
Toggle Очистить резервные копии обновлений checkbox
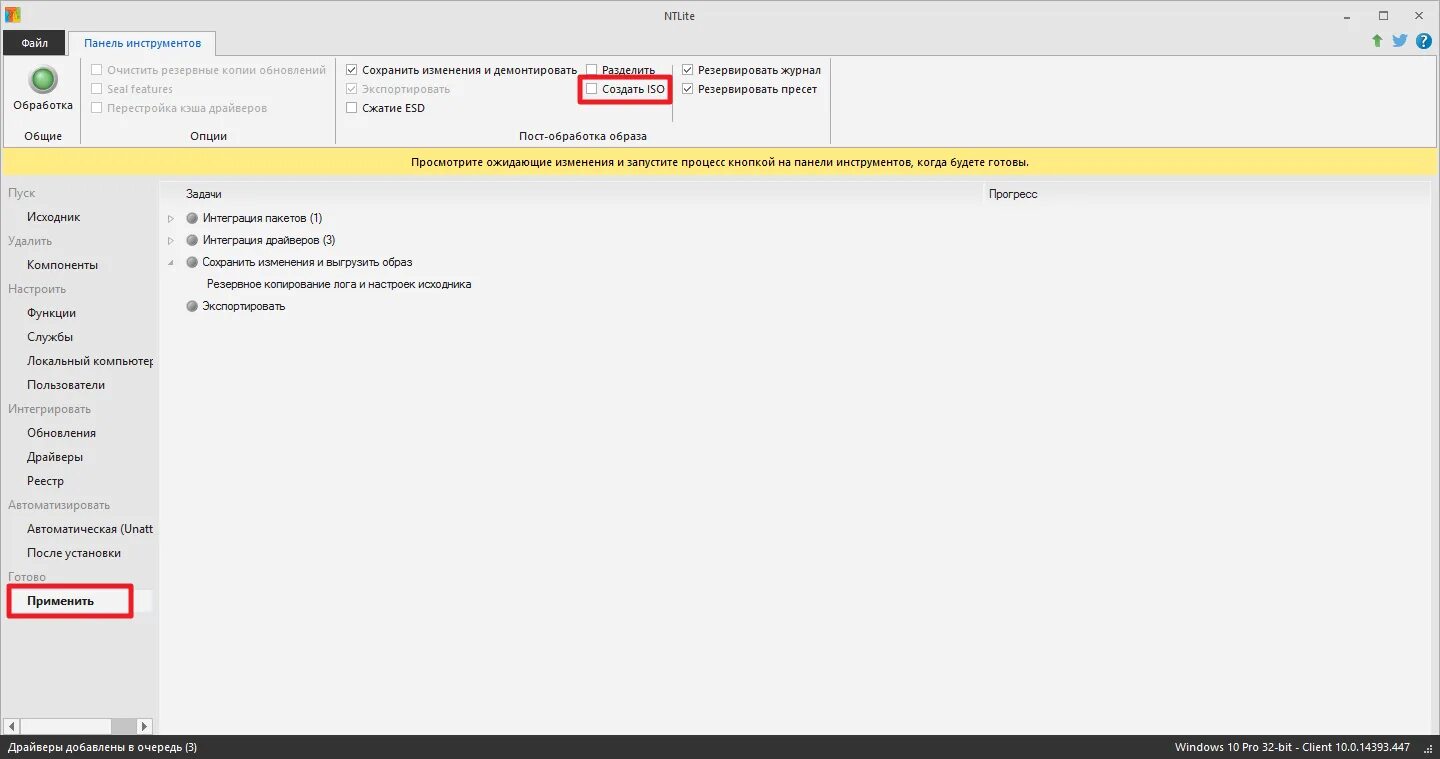pyautogui.click(x=96, y=70)
